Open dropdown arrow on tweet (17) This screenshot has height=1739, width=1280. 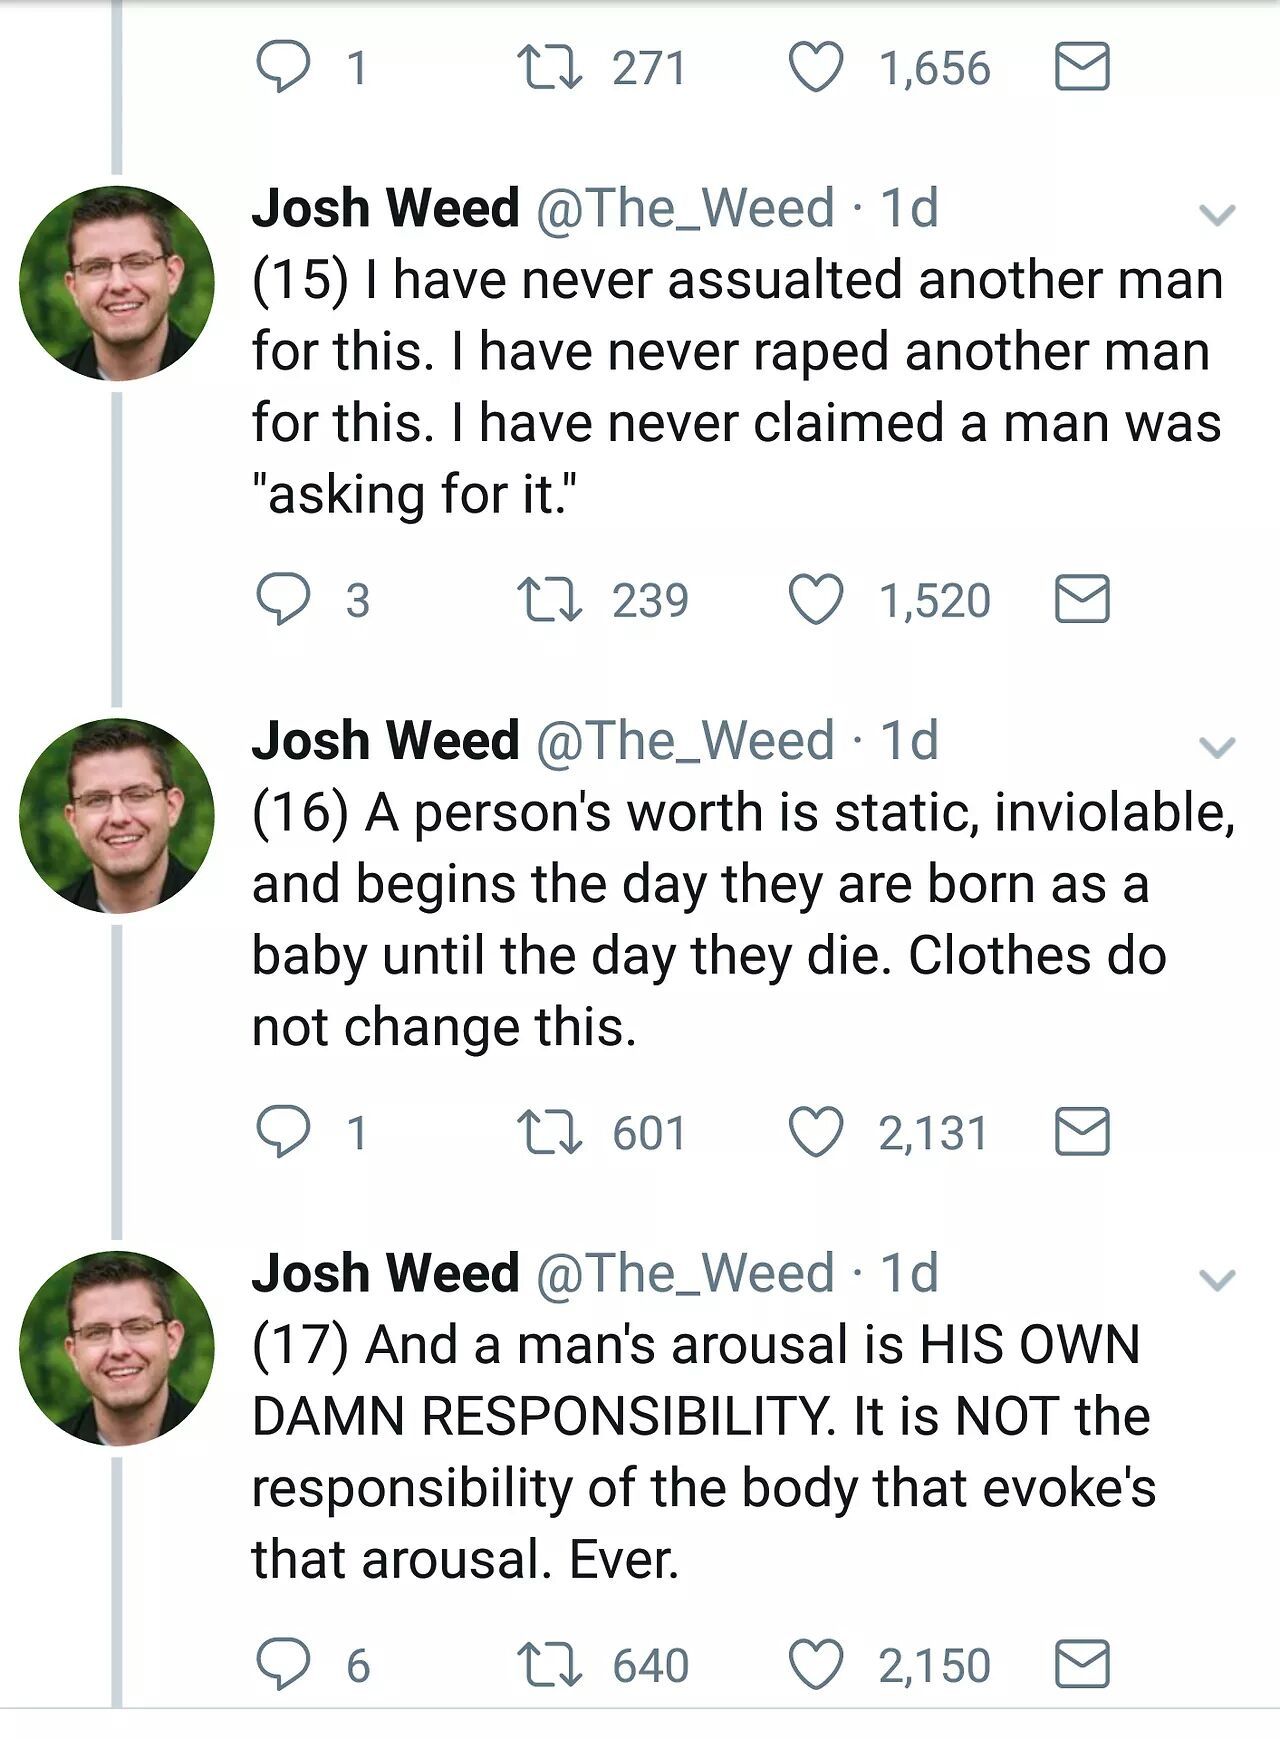tap(1217, 1279)
